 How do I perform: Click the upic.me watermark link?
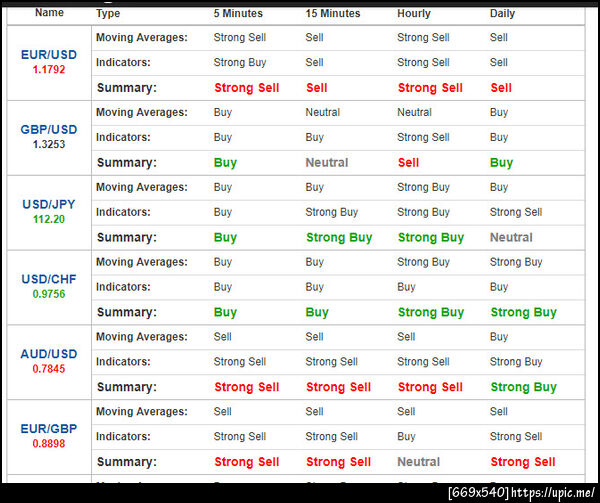pos(553,493)
